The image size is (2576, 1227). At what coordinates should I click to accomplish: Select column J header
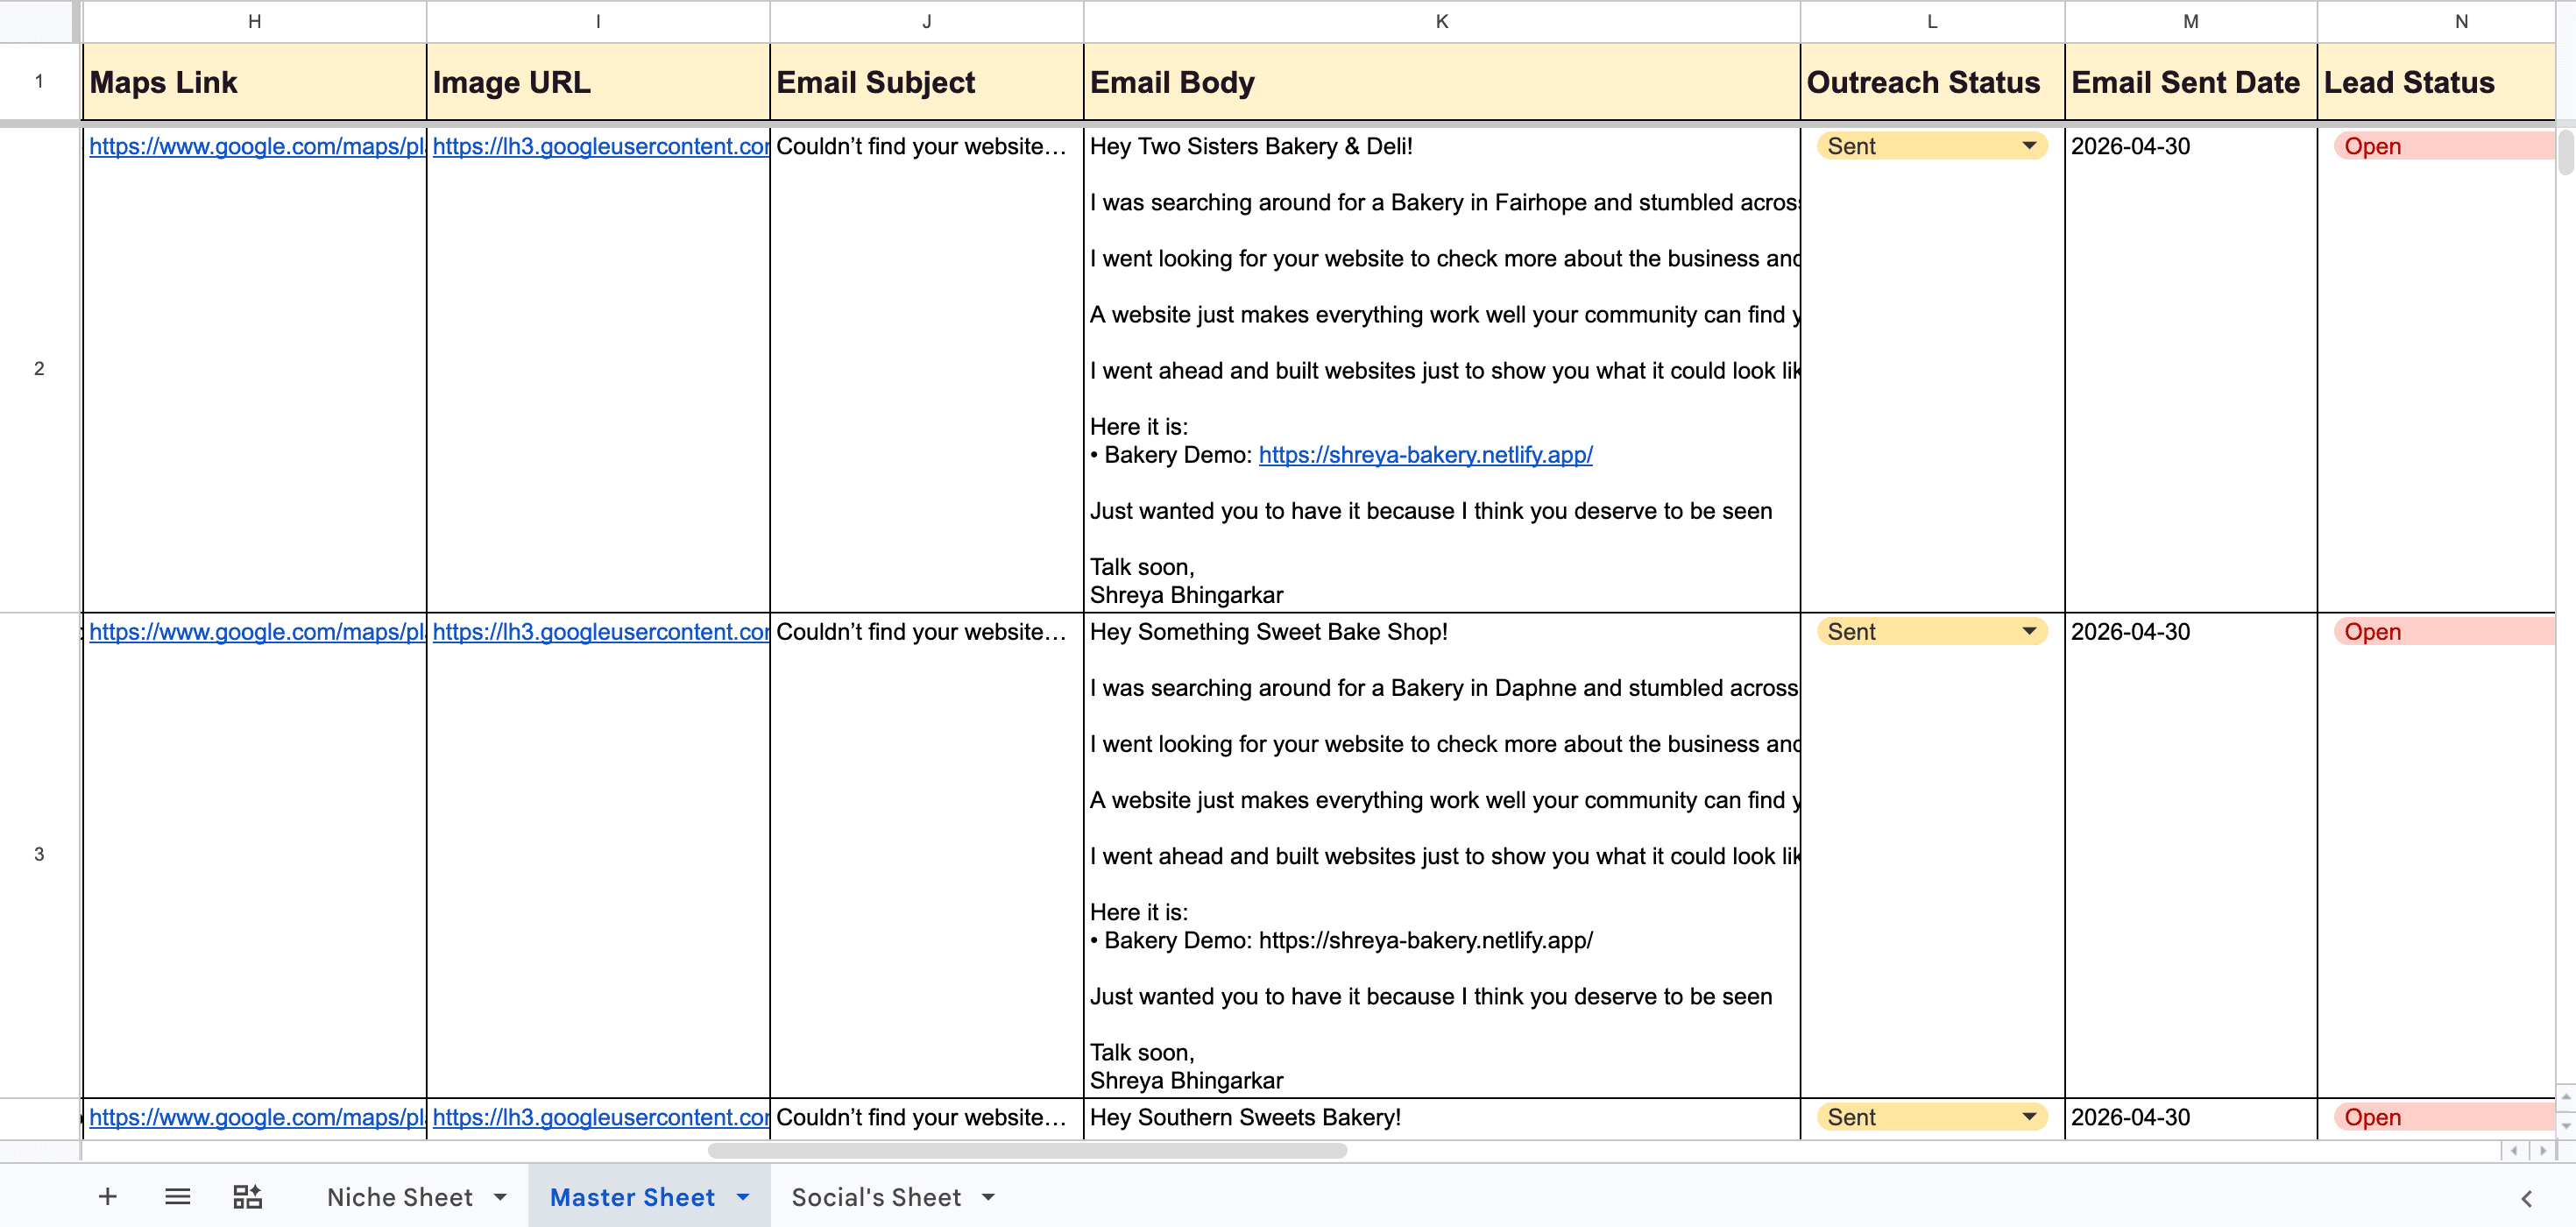pos(927,21)
